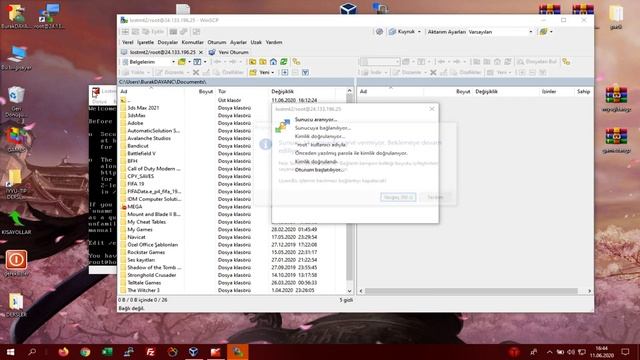Open VirtualBox from the taskbar
Image resolution: width=640 pixels, height=360 pixels.
tap(193, 351)
